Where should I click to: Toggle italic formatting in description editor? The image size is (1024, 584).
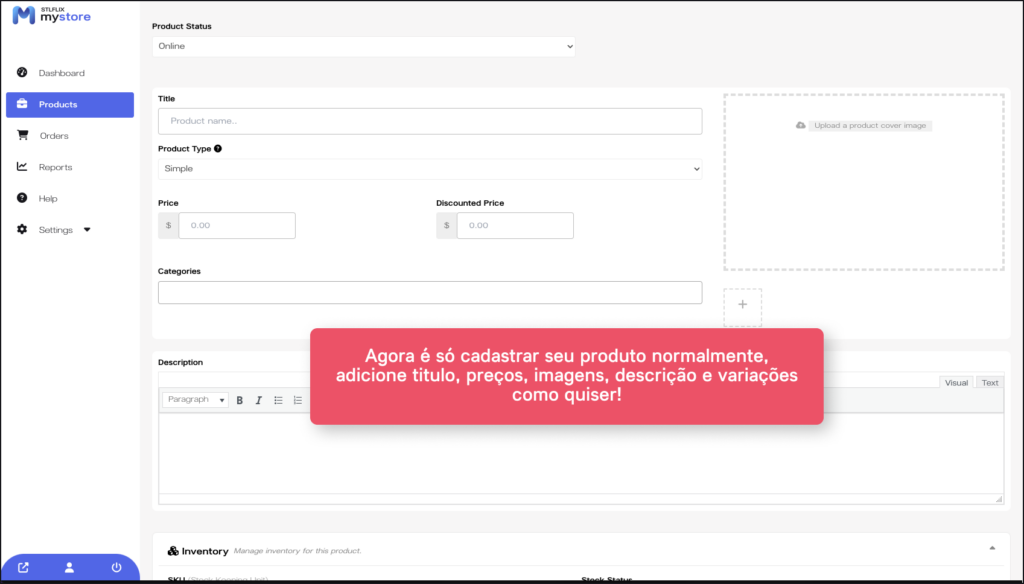[259, 400]
